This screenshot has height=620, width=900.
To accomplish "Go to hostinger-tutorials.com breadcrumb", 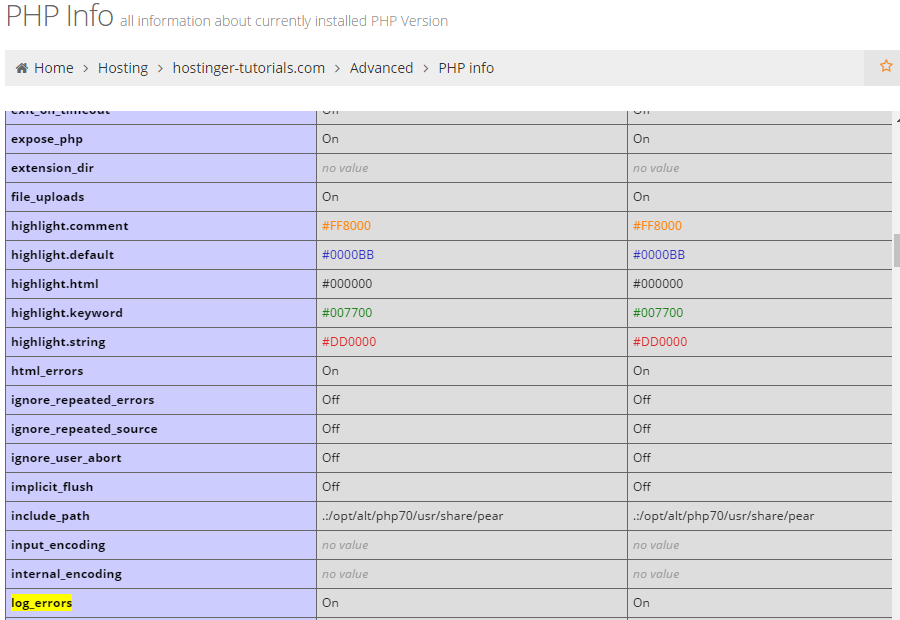I will tap(248, 68).
